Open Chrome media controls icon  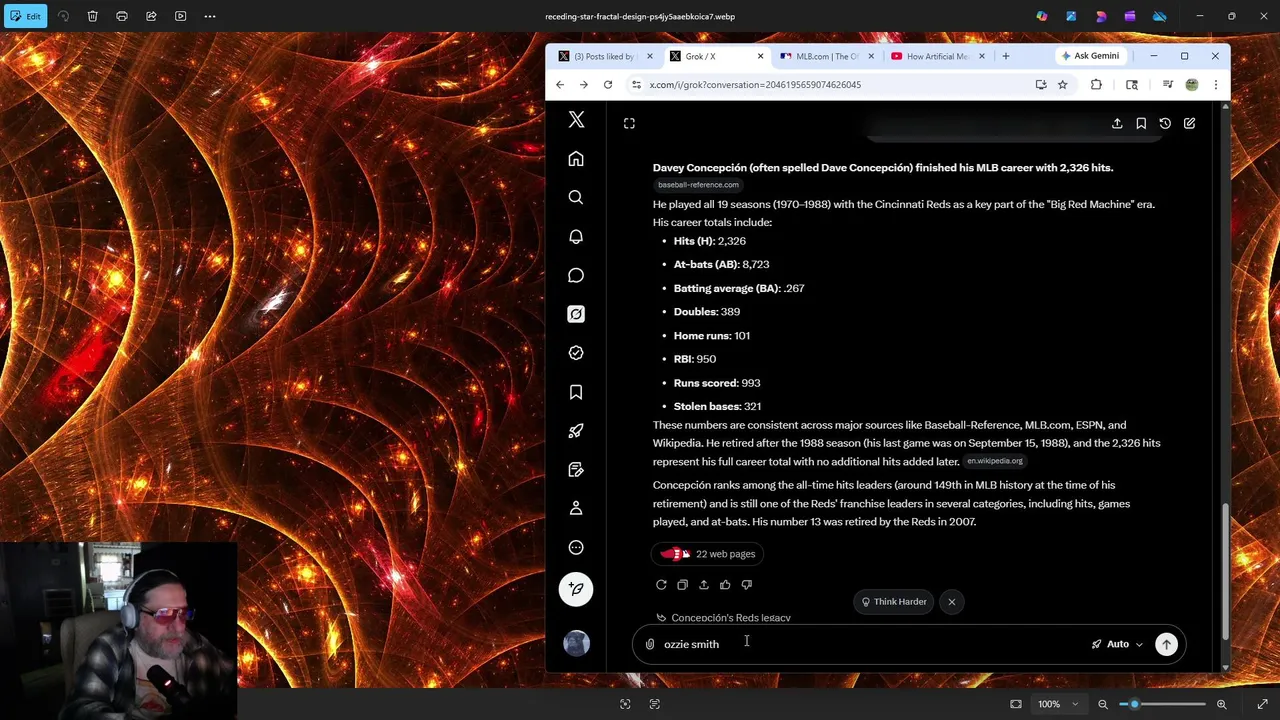tap(1167, 85)
